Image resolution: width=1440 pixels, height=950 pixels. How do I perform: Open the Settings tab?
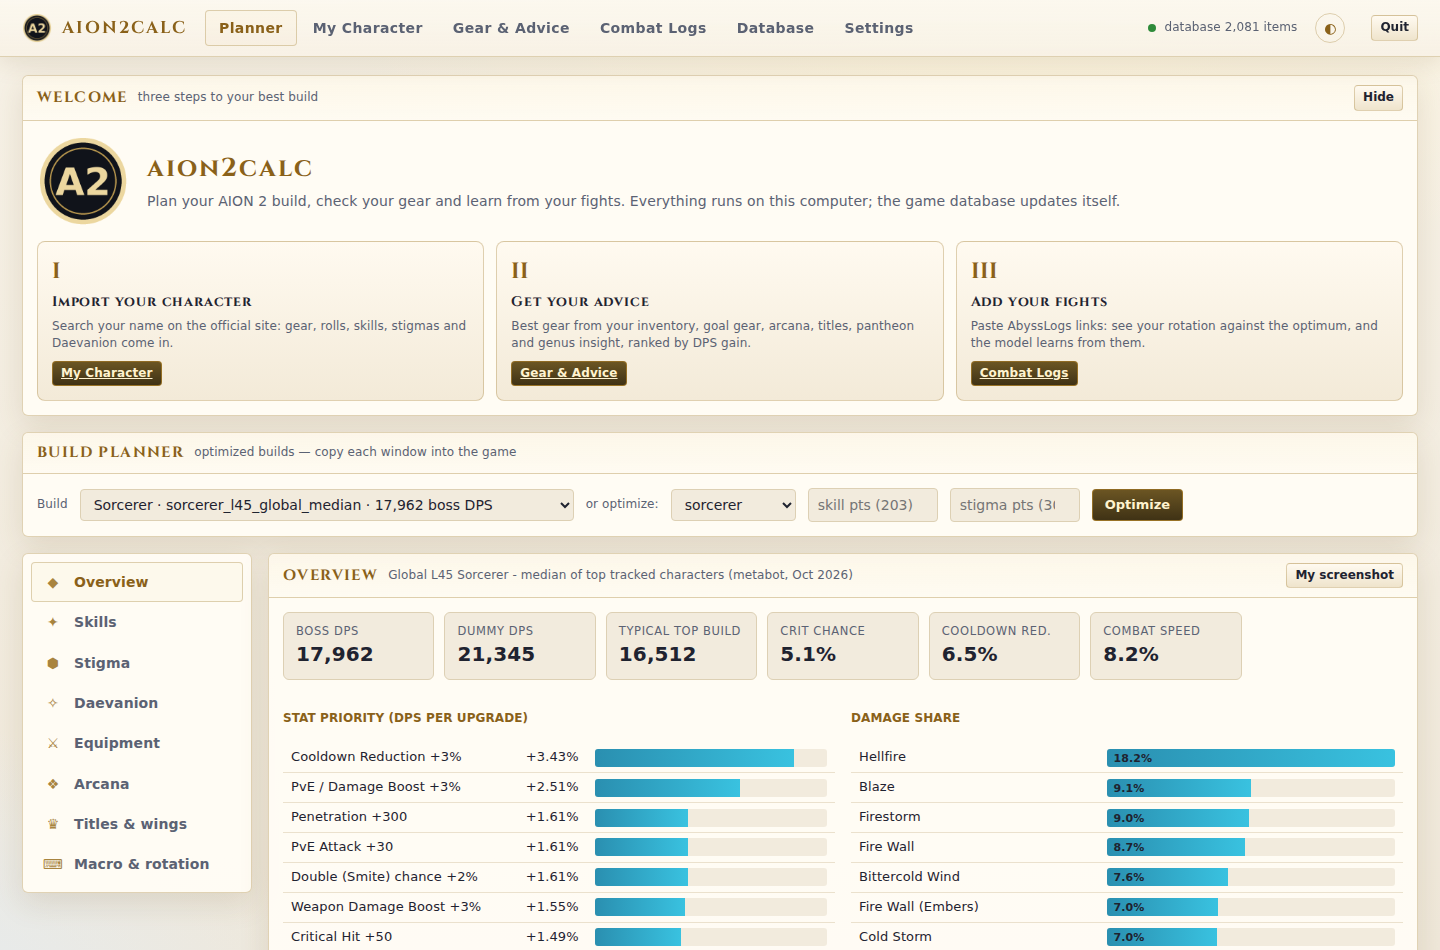pos(879,28)
